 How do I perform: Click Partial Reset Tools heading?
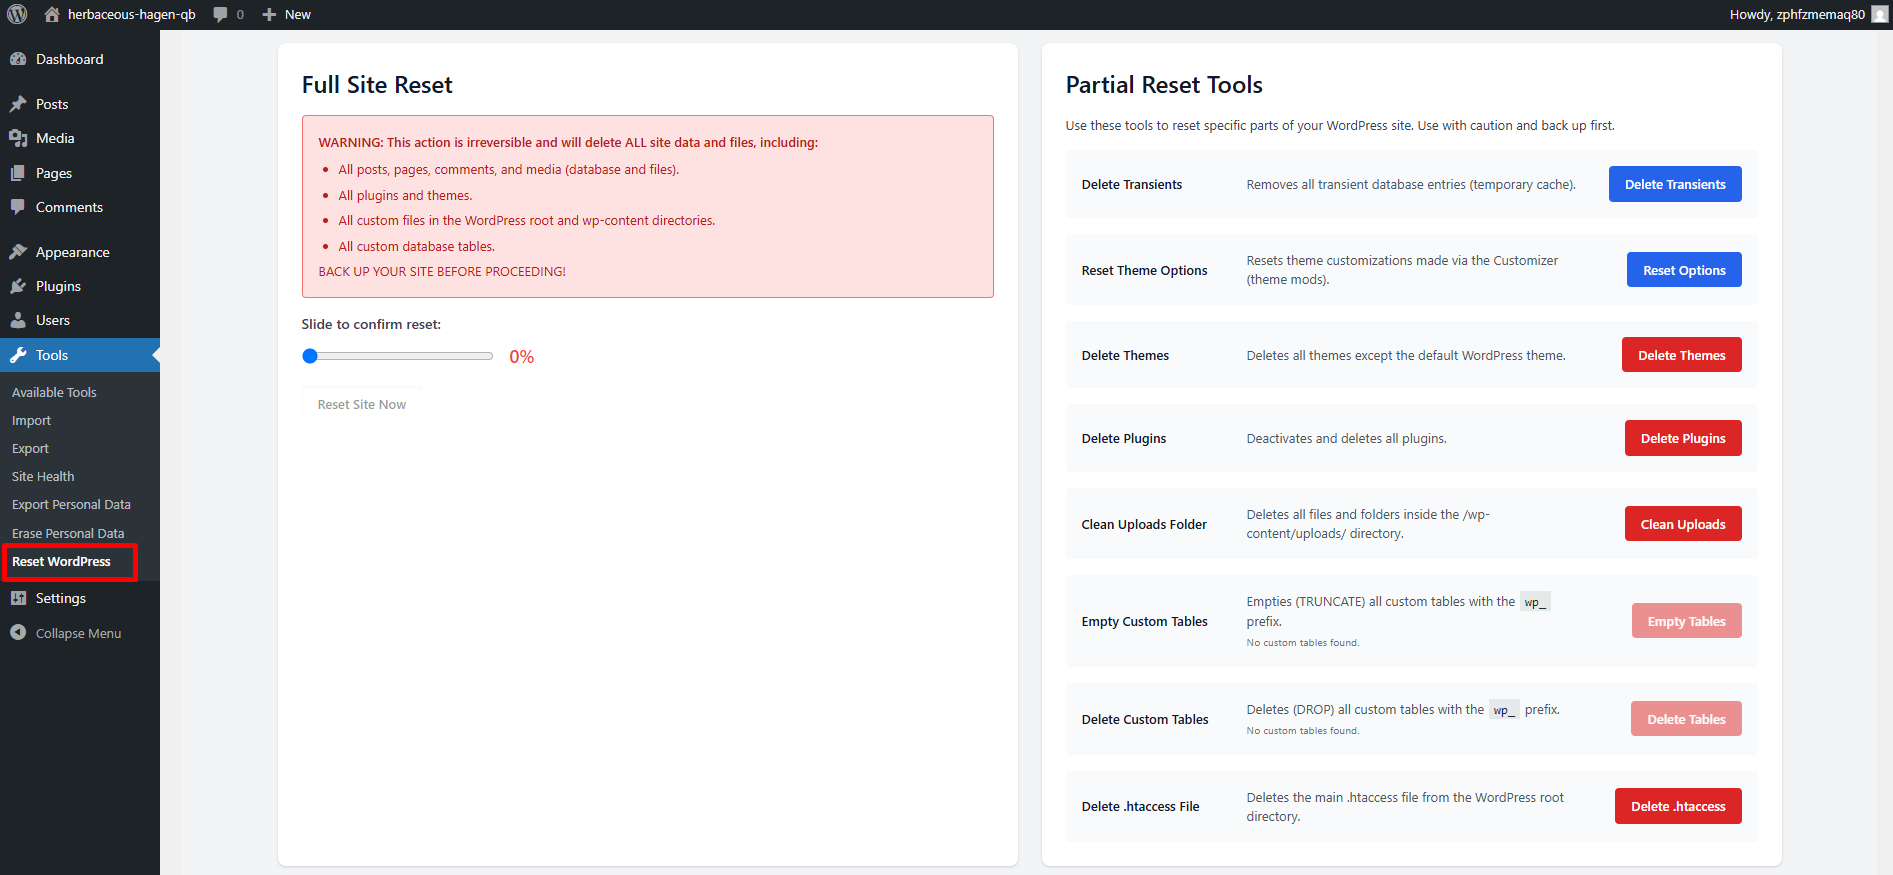[1164, 85]
